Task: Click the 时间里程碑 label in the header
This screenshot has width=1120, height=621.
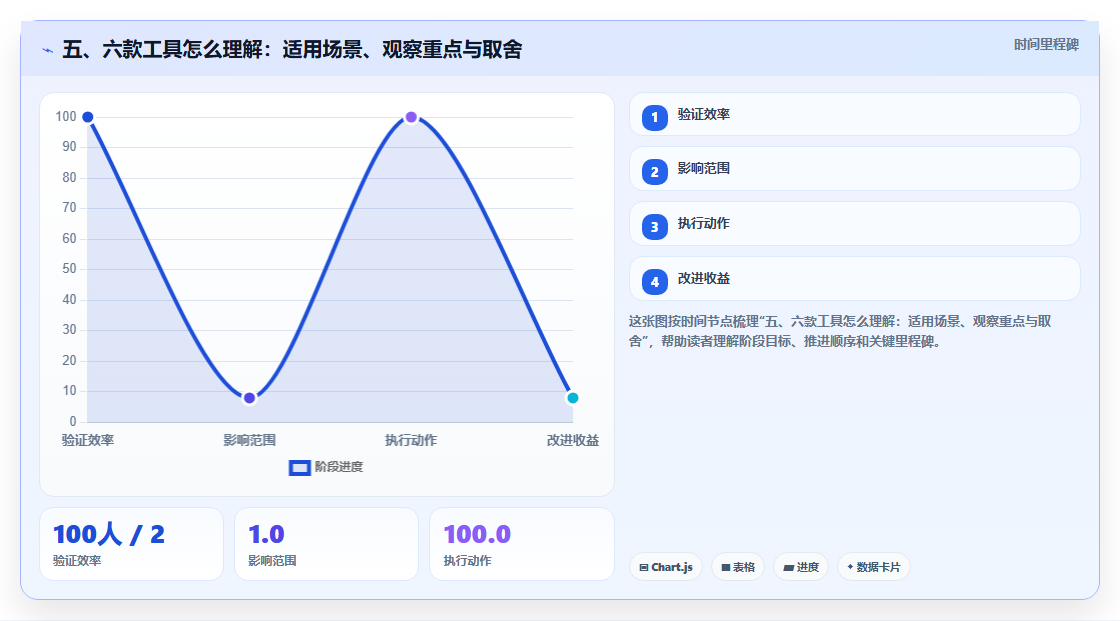Action: pyautogui.click(x=1046, y=44)
